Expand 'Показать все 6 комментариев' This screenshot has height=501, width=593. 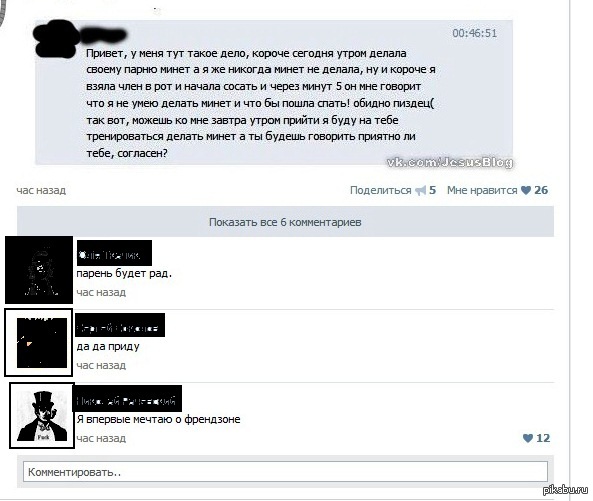pos(286,222)
